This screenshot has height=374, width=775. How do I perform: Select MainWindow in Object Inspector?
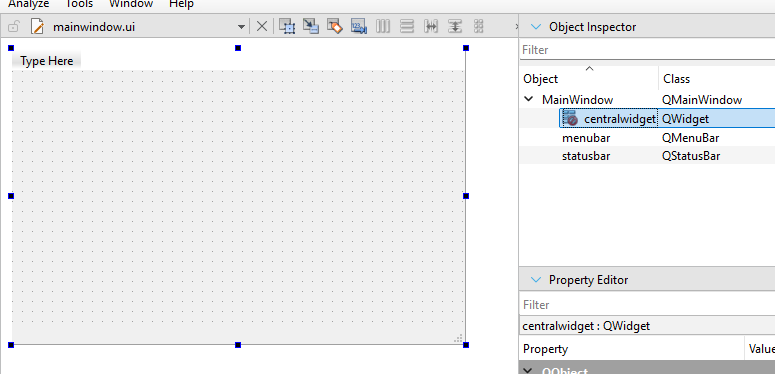click(577, 100)
